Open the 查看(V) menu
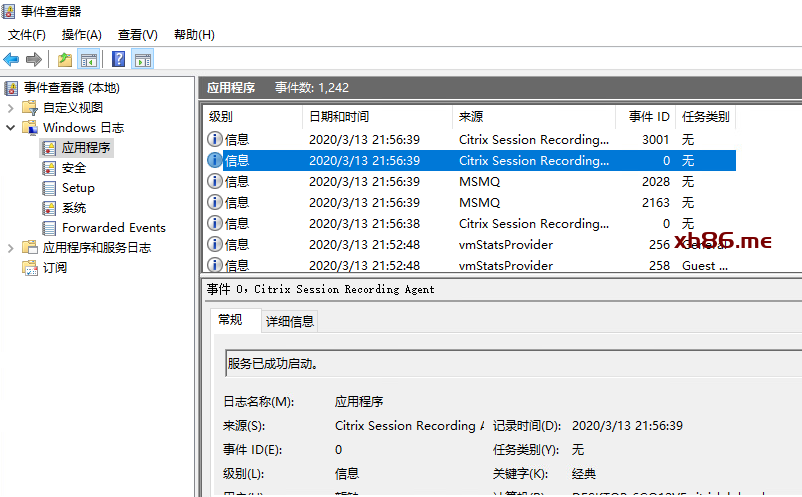Screen dimensions: 802x497 [x=137, y=34]
